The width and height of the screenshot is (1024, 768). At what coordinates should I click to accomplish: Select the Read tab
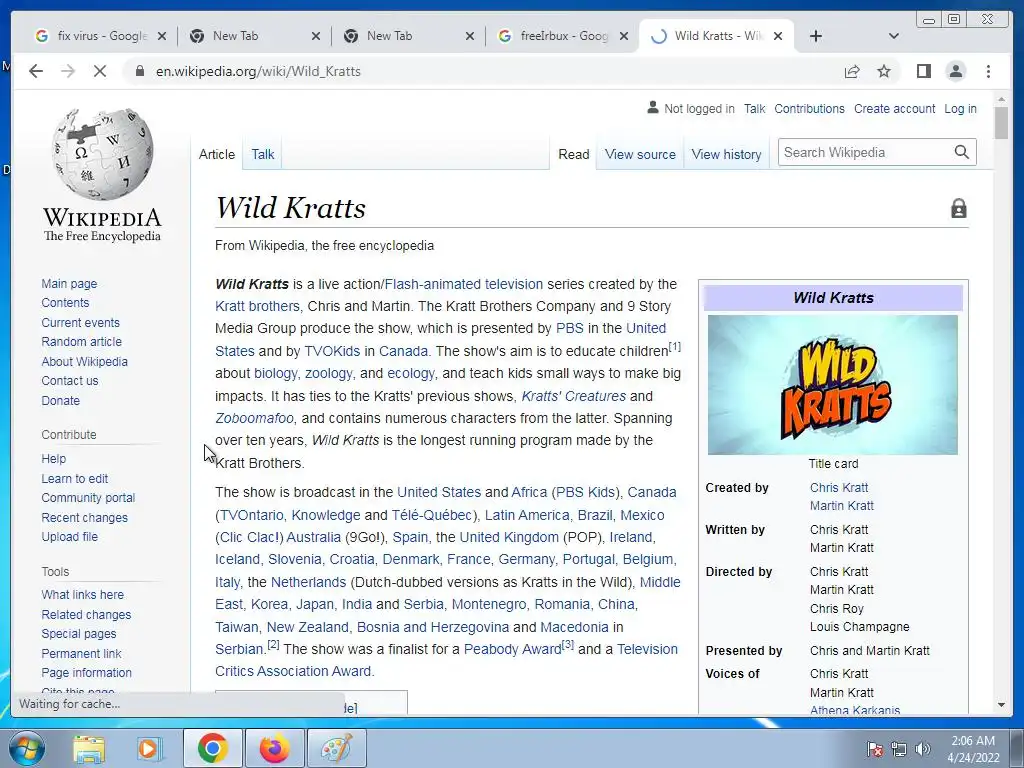(x=573, y=154)
